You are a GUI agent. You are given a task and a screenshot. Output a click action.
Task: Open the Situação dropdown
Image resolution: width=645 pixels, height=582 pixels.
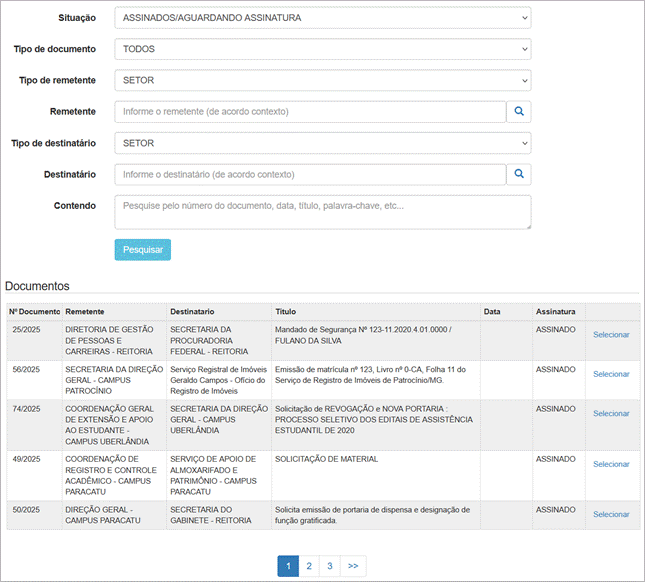322,18
